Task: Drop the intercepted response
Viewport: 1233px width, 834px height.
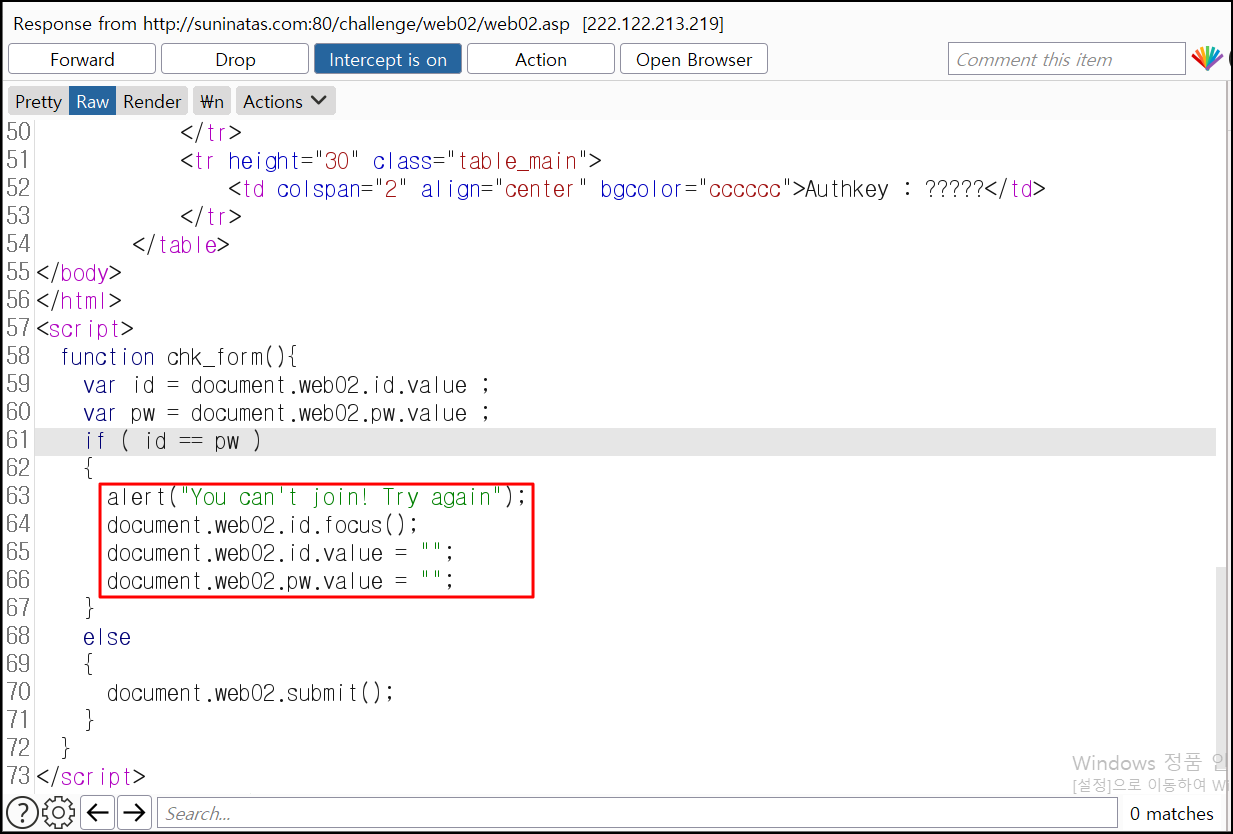Action: pyautogui.click(x=235, y=59)
